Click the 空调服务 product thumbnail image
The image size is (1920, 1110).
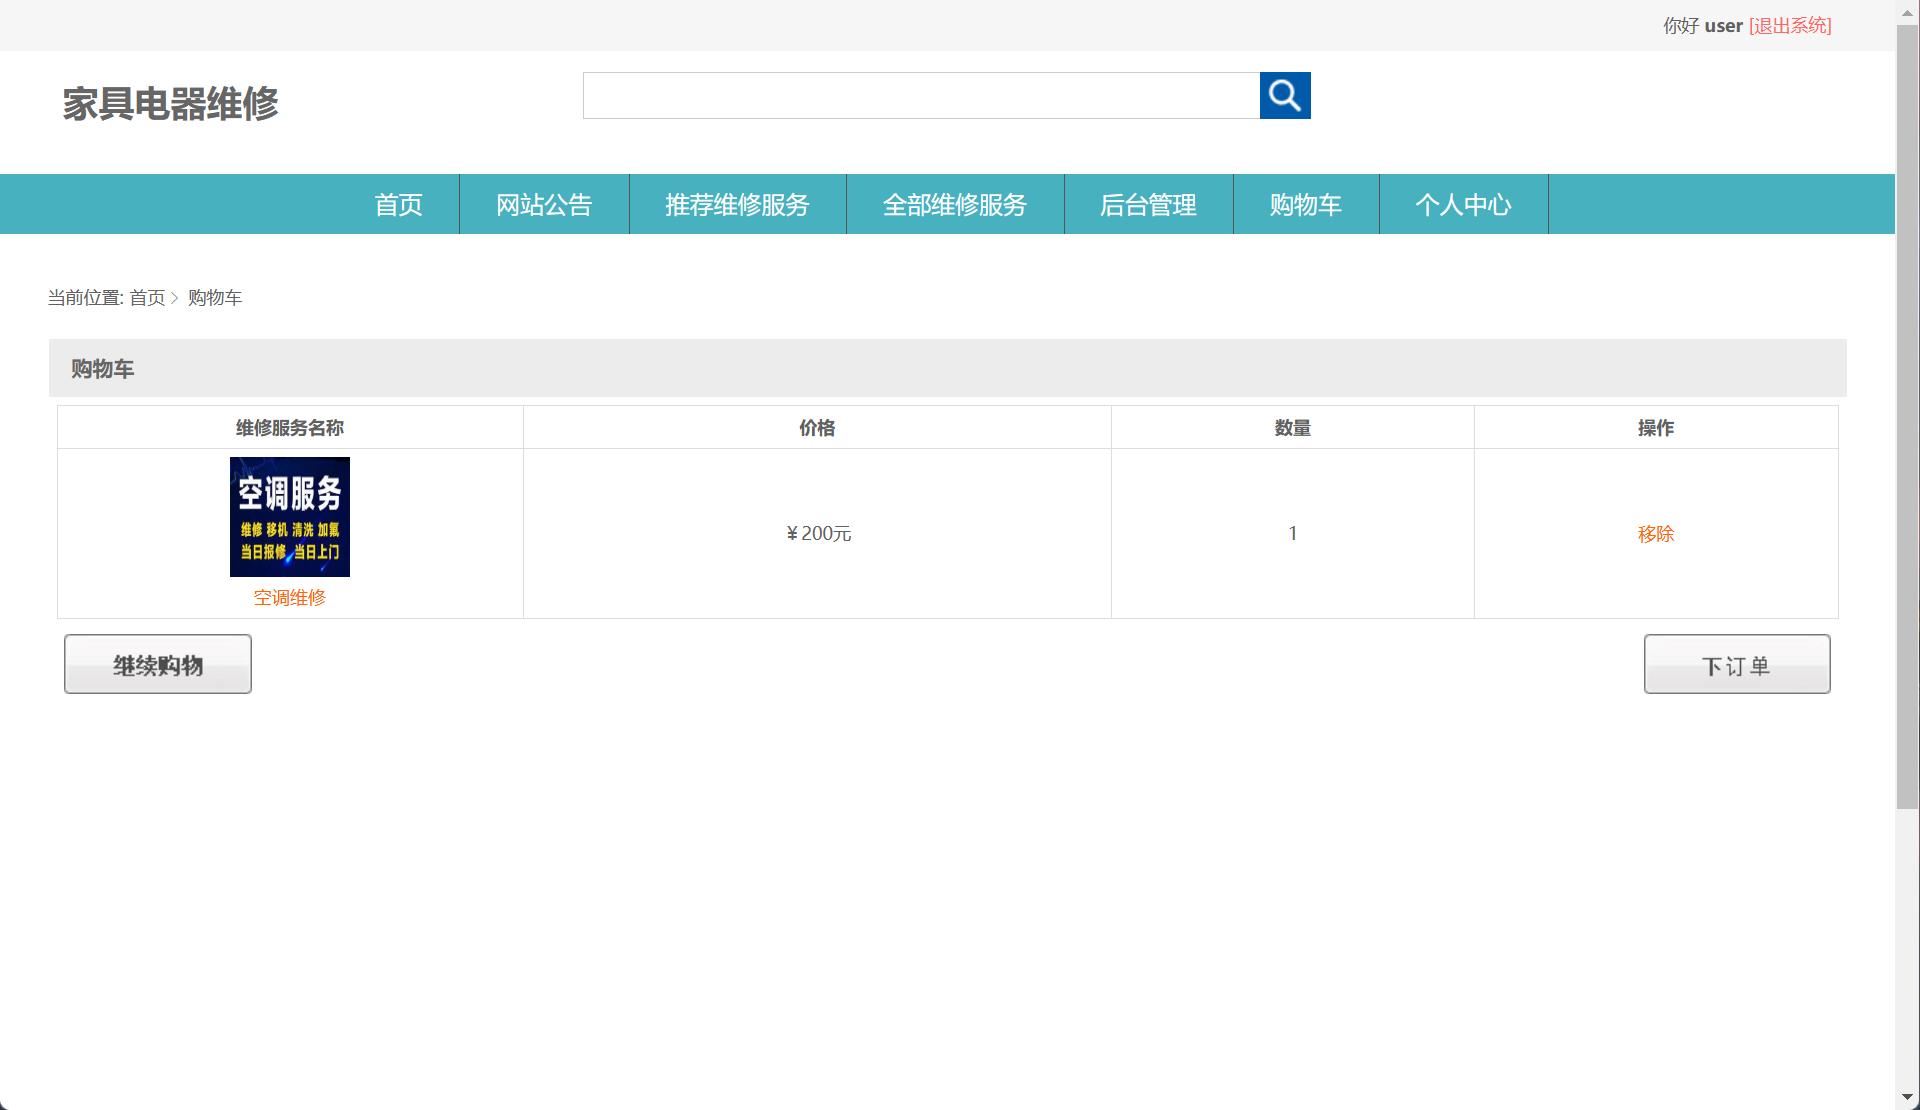pos(289,517)
